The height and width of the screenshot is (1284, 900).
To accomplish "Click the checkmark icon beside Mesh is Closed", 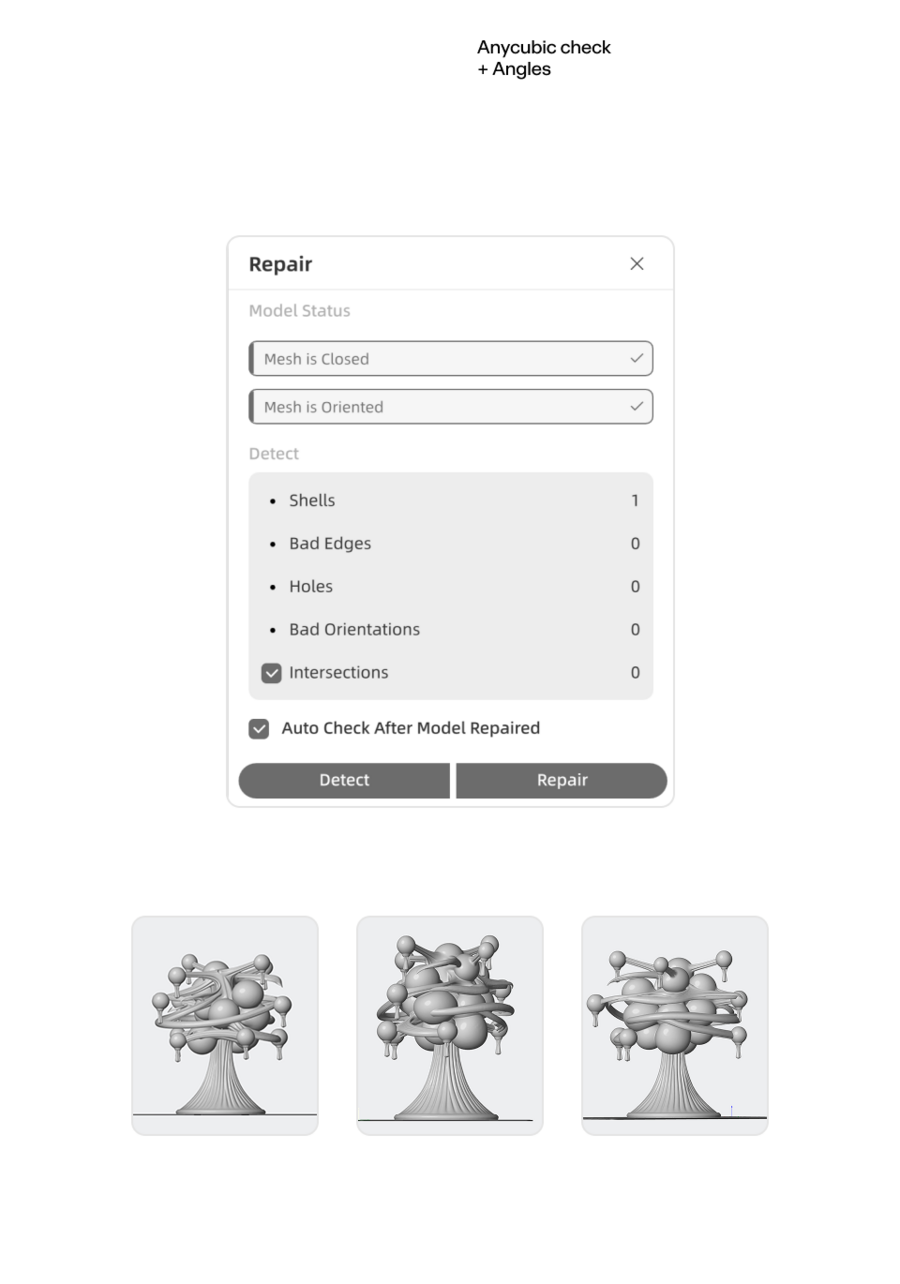I will coord(636,358).
